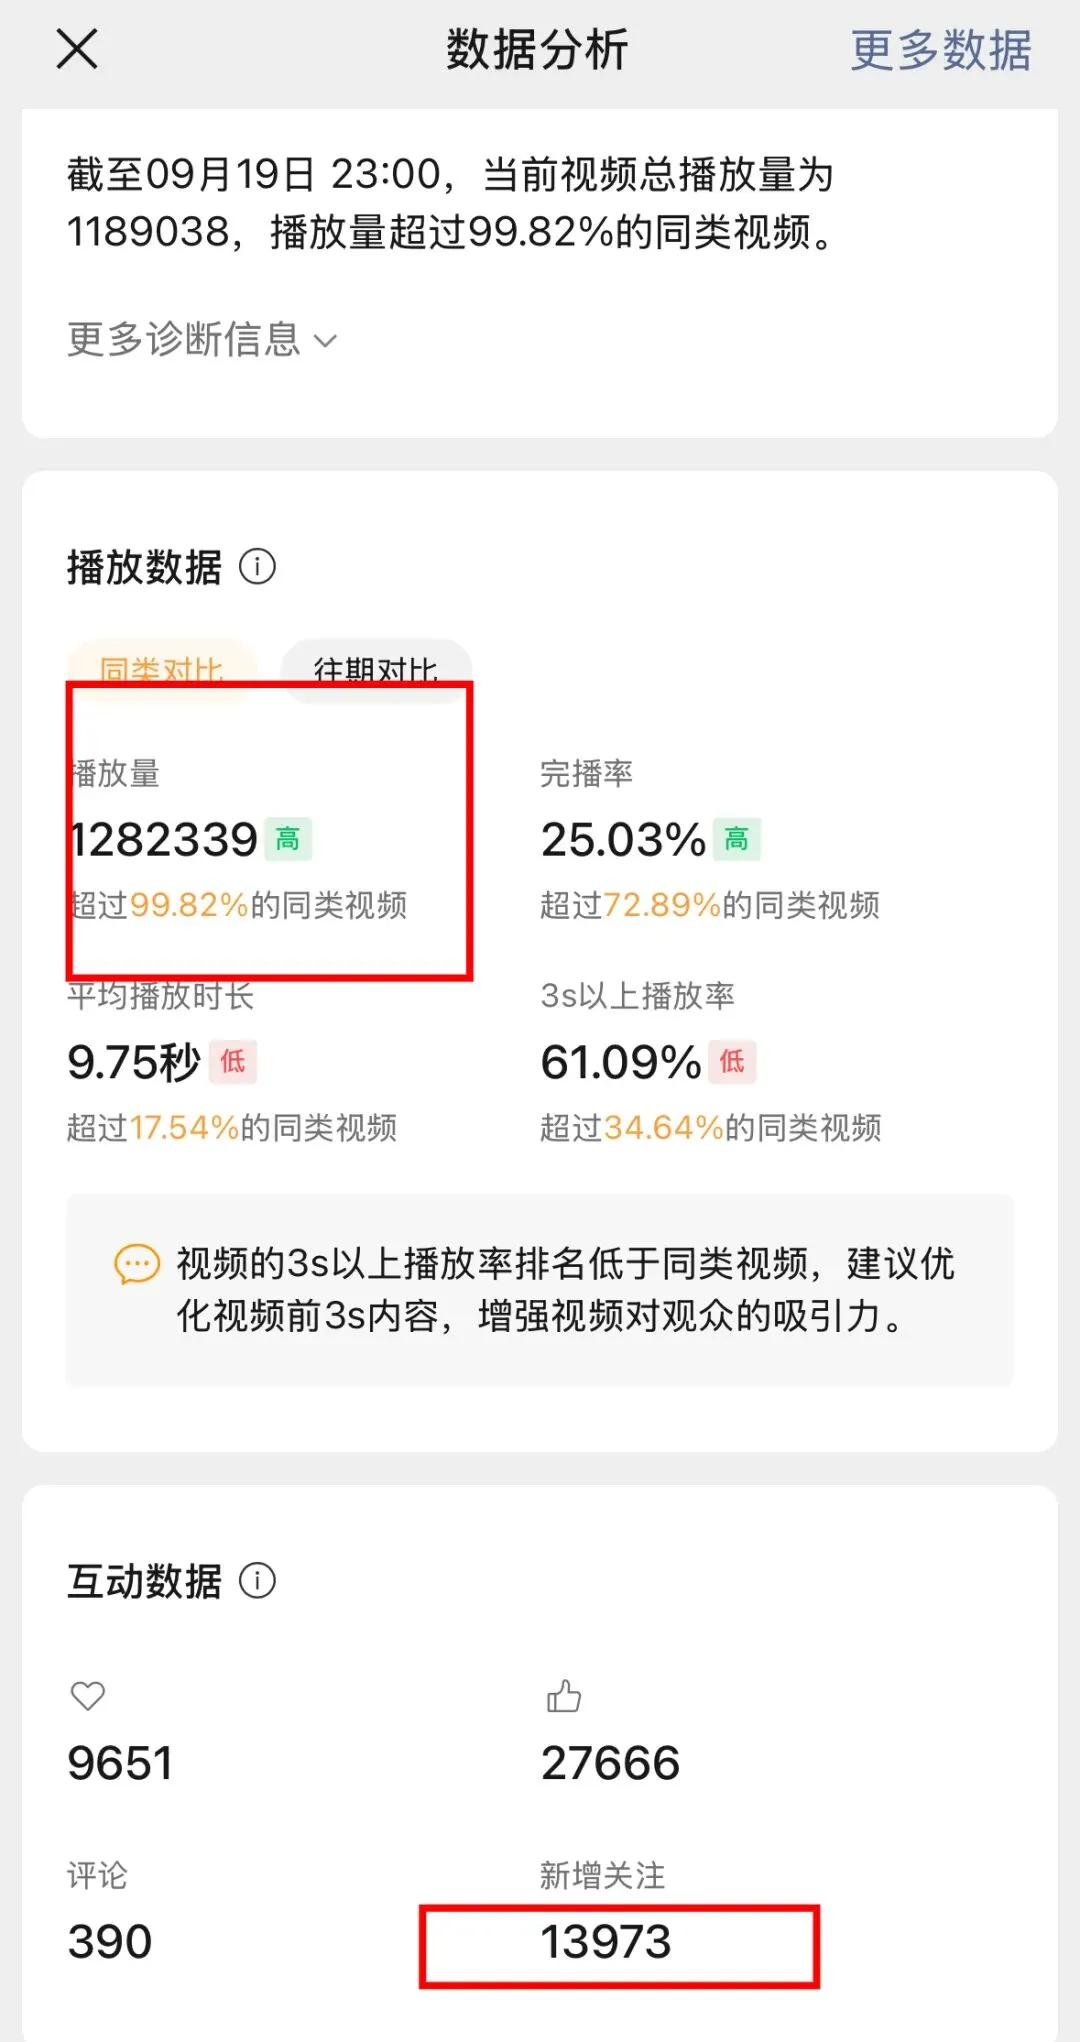Screen dimensions: 1080x2042
Task: Tap the 3s播放率 suggestion tip box
Action: click(540, 1290)
